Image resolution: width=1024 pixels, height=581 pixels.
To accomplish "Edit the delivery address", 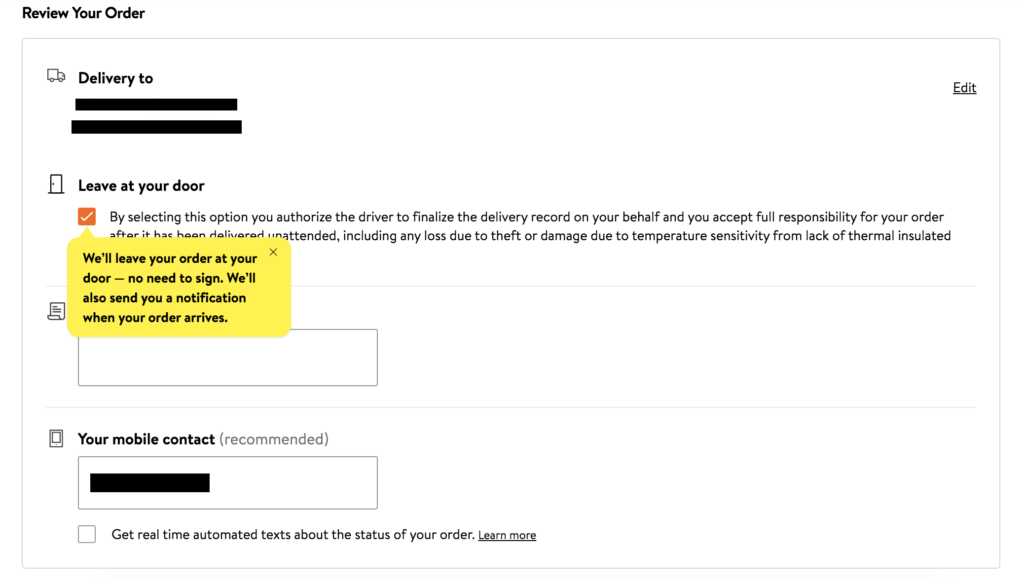I will [x=964, y=88].
